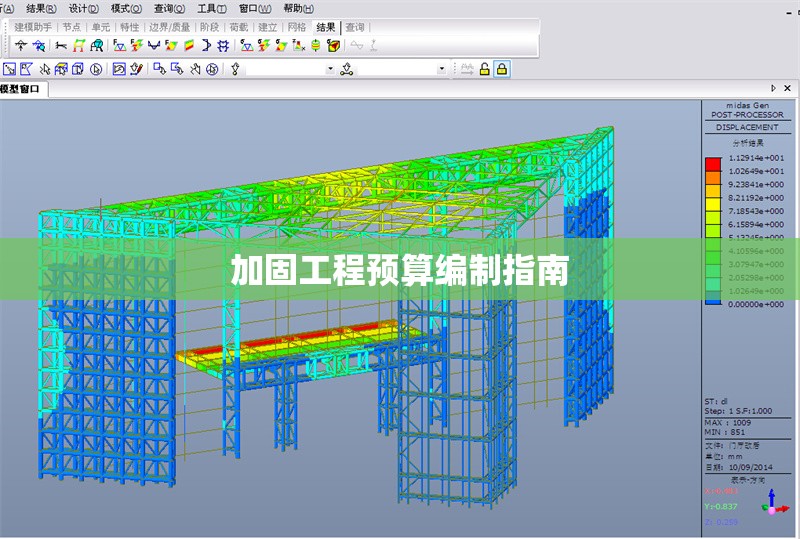
Task: Switch to the 边界/质量 tab
Action: [x=169, y=28]
